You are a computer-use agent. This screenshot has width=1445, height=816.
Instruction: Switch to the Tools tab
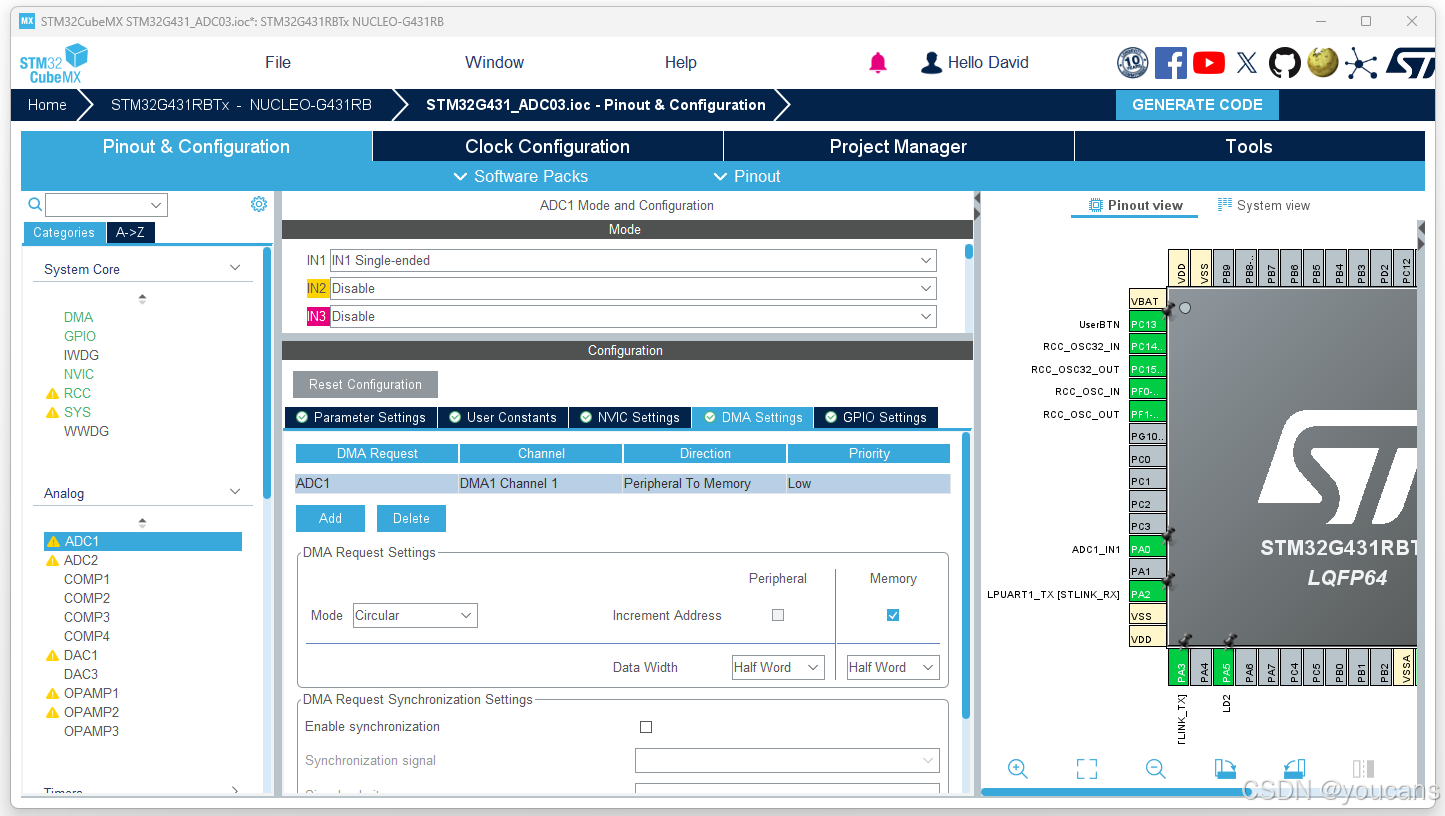click(x=1249, y=147)
